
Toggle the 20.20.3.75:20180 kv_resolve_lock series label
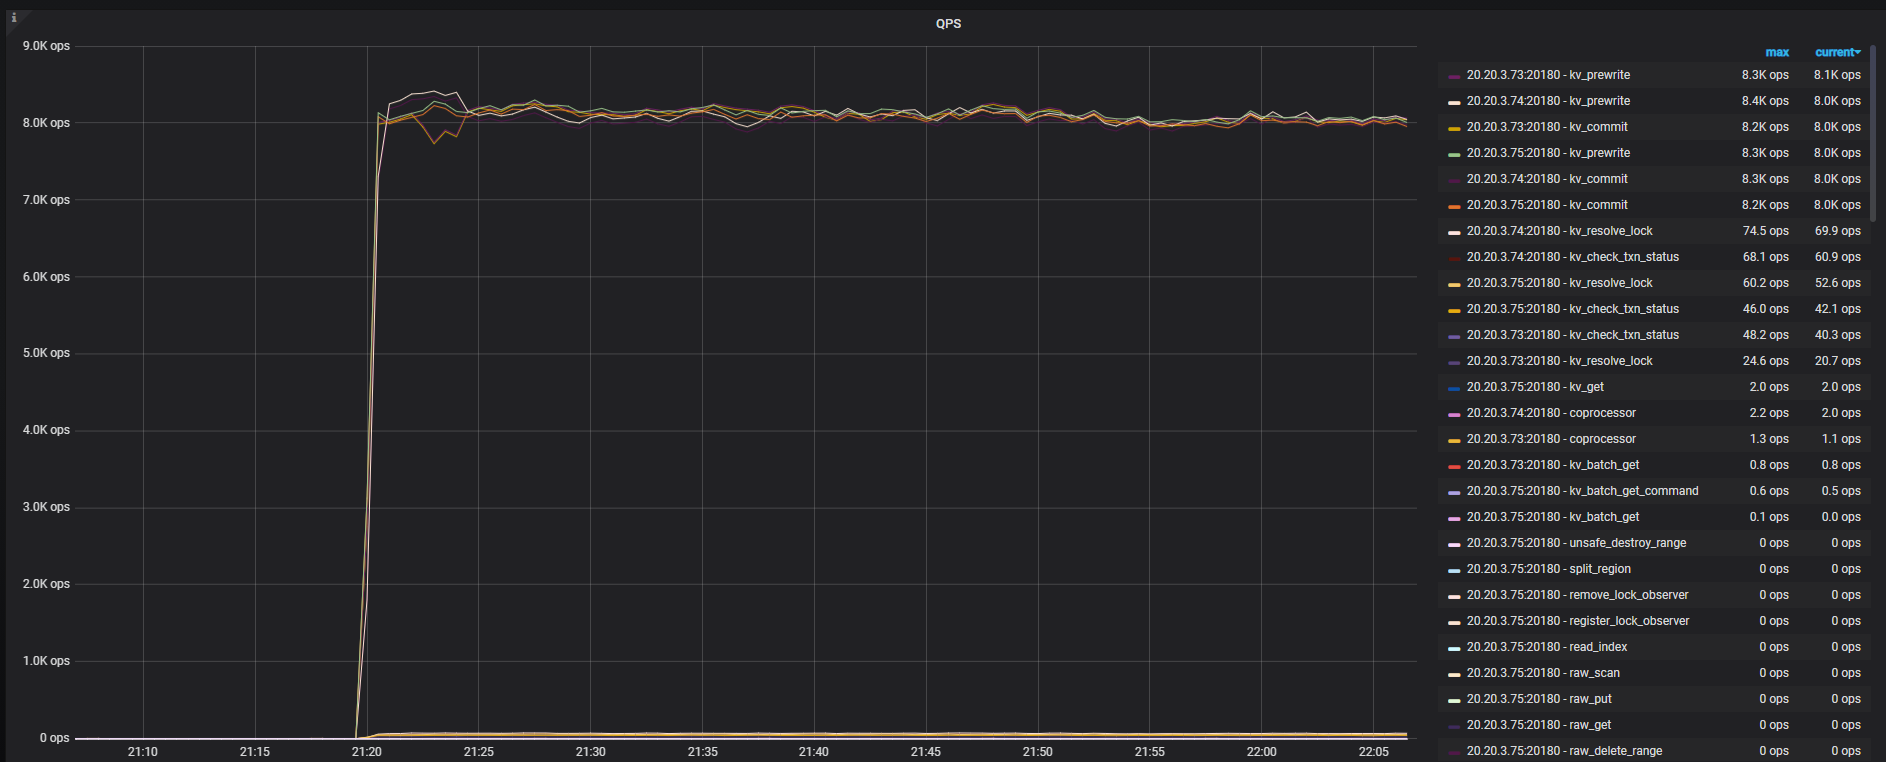(1559, 283)
